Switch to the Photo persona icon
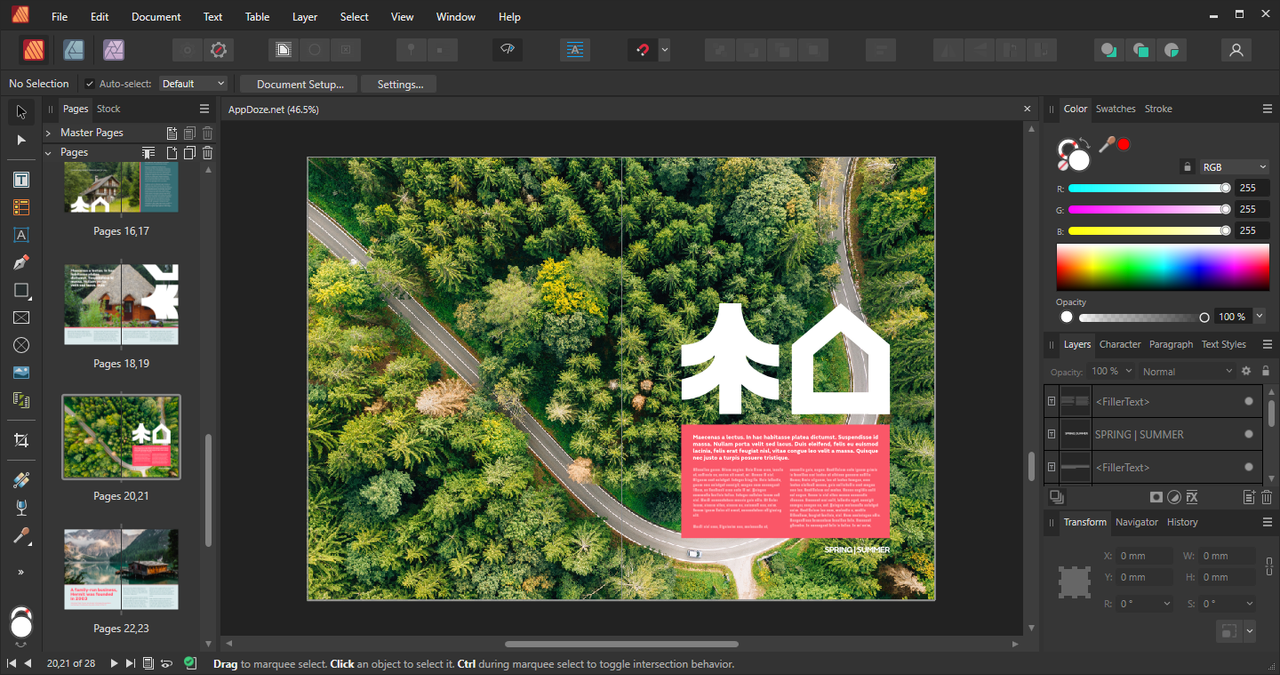Screen dimensions: 1280x675 pos(113,49)
